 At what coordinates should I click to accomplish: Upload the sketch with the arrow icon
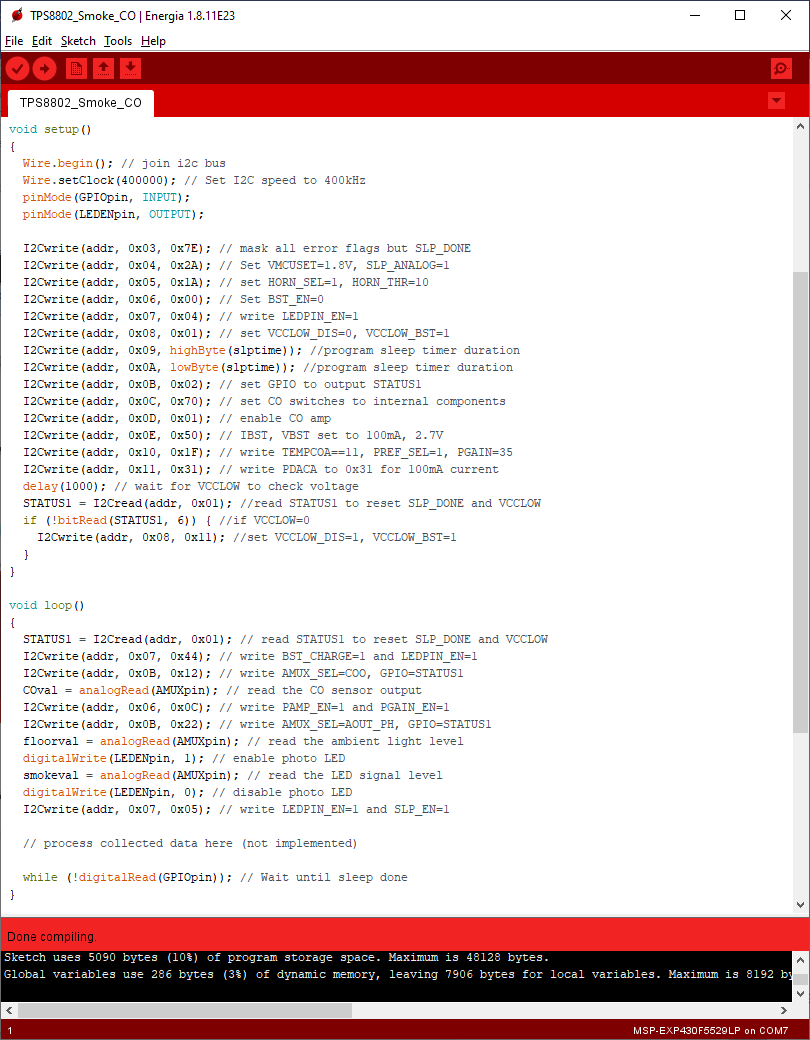pyautogui.click(x=44, y=68)
